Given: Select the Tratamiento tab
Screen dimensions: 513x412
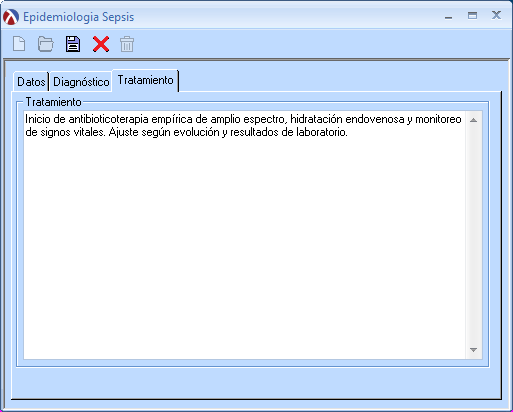Looking at the screenshot, I should pyautogui.click(x=145, y=80).
